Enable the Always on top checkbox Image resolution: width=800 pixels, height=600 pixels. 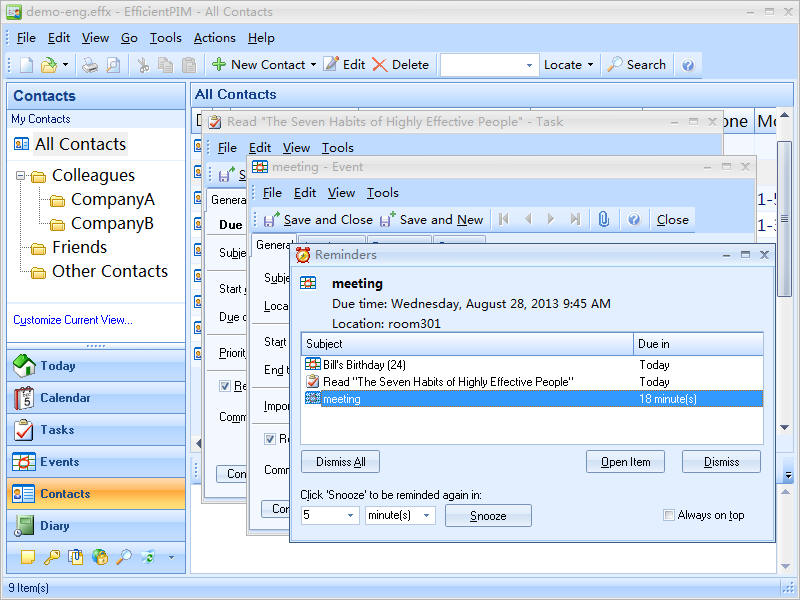(669, 516)
